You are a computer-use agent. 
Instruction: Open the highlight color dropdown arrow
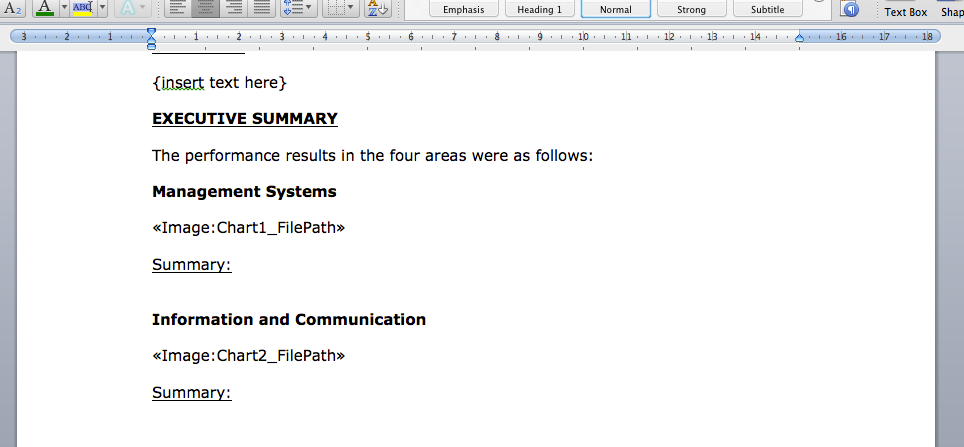[x=102, y=8]
